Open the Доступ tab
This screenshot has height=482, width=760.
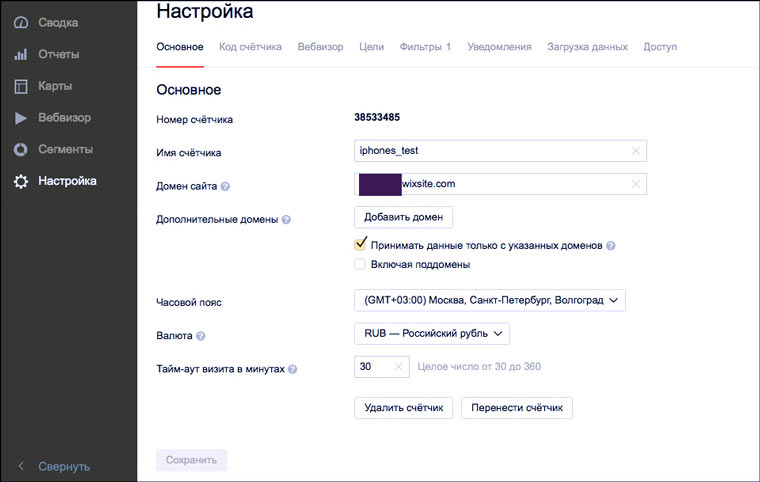[x=660, y=47]
